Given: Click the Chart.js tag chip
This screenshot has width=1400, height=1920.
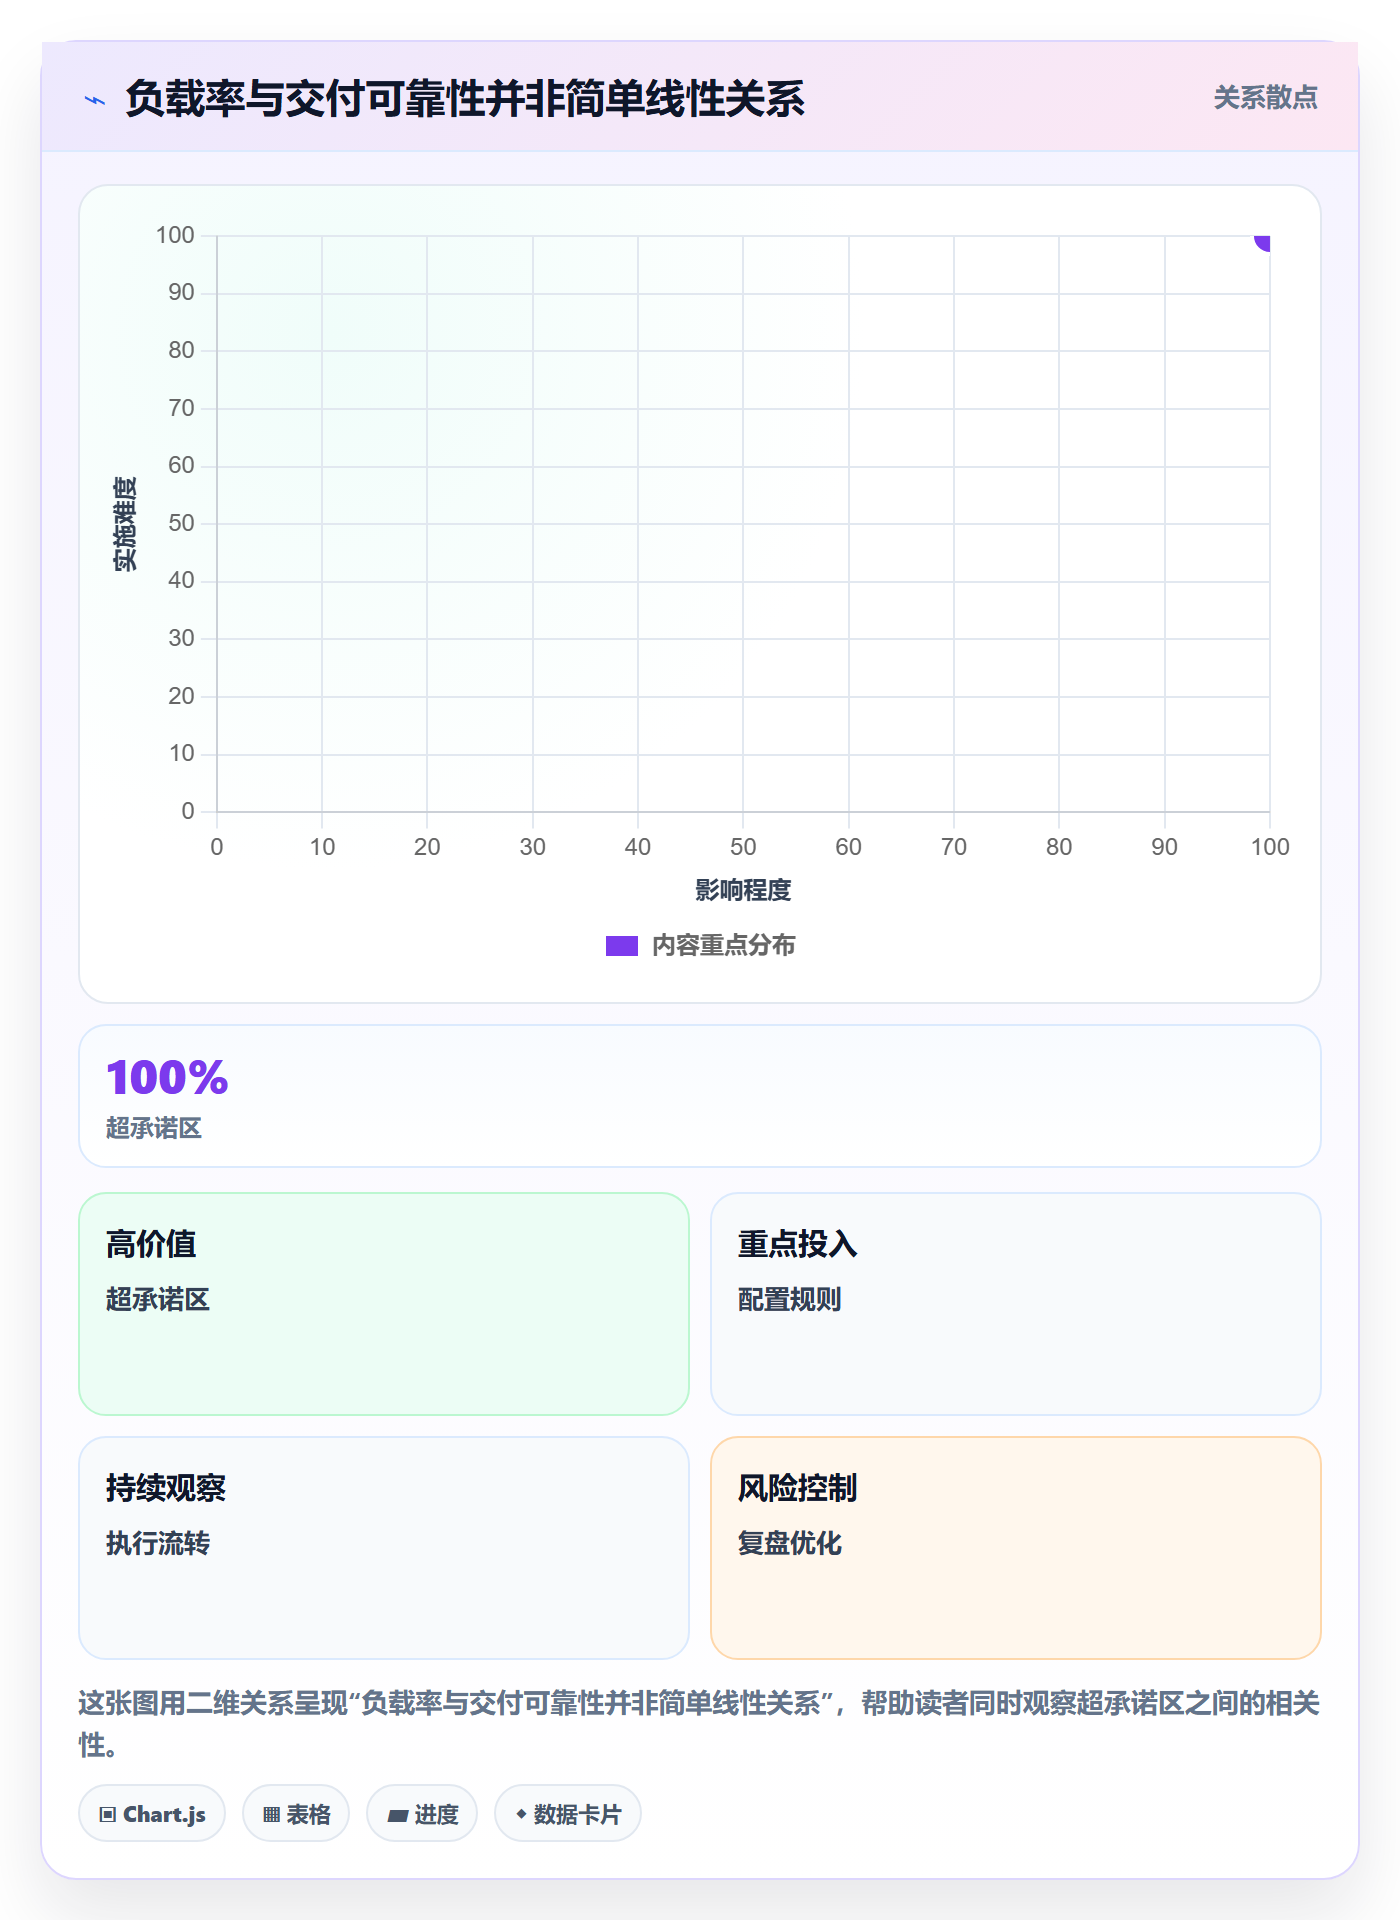Looking at the screenshot, I should tap(152, 1813).
